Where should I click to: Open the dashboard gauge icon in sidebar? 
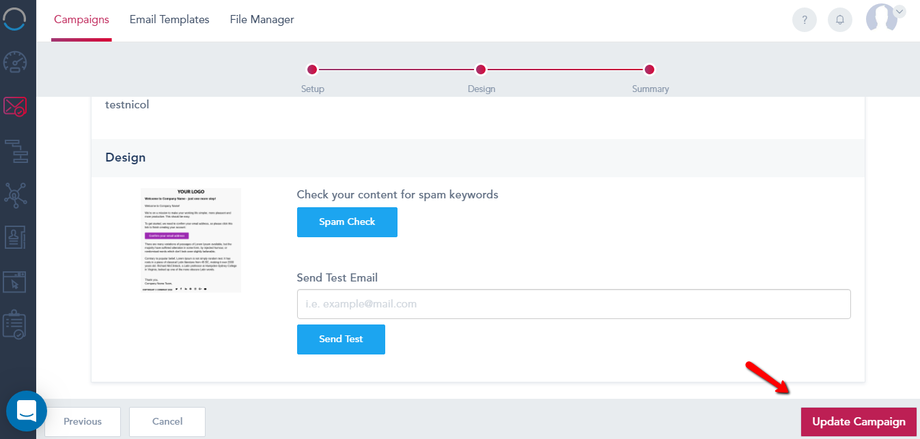[15, 62]
